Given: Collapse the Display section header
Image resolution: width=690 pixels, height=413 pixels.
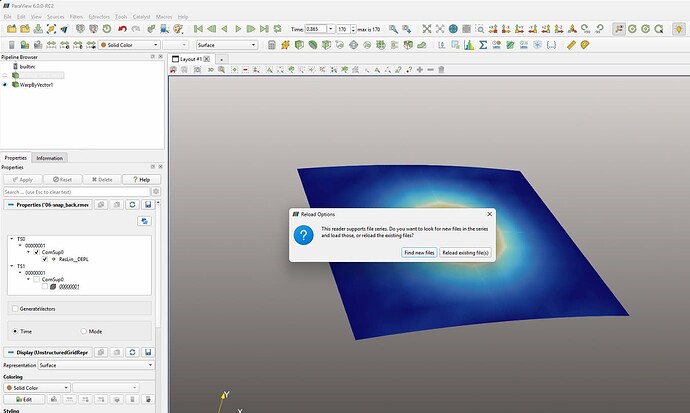Looking at the screenshot, I should pos(48,352).
